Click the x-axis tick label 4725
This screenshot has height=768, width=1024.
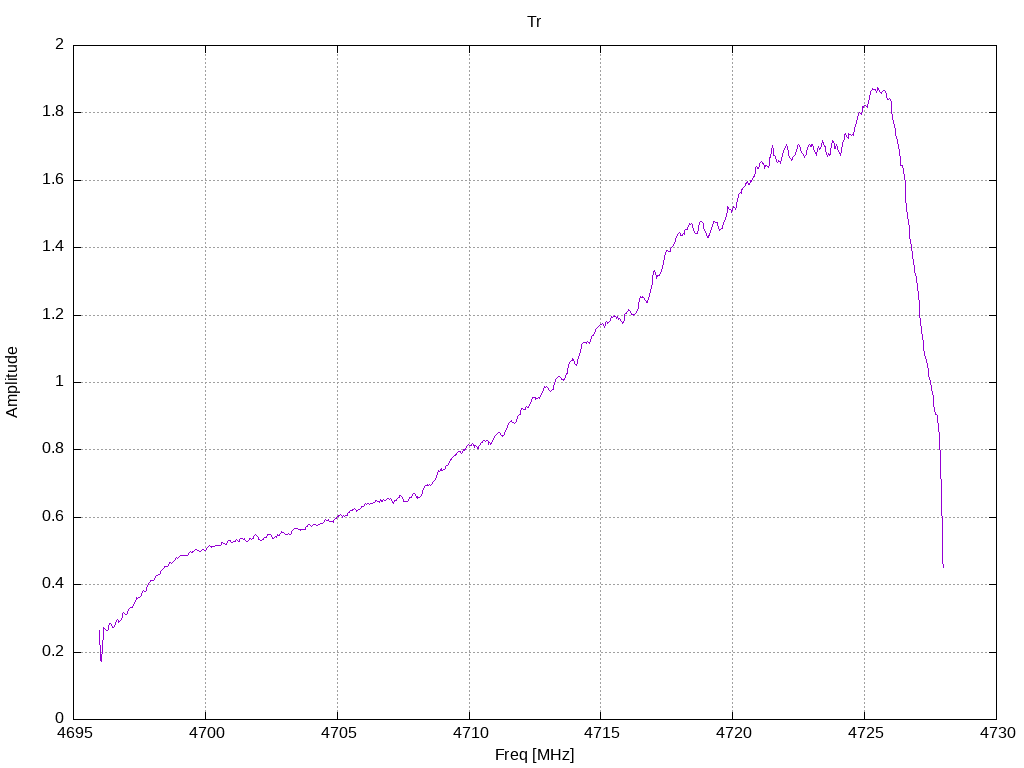(866, 733)
